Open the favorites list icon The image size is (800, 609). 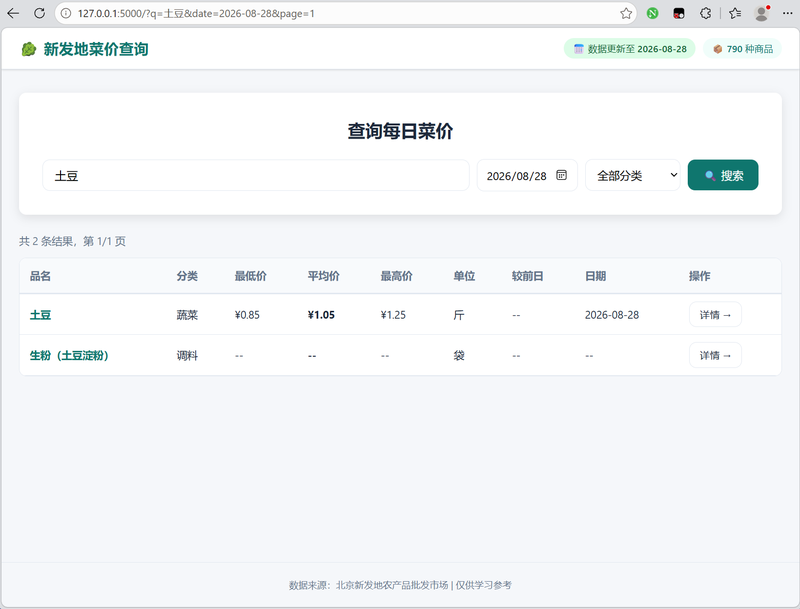735,13
